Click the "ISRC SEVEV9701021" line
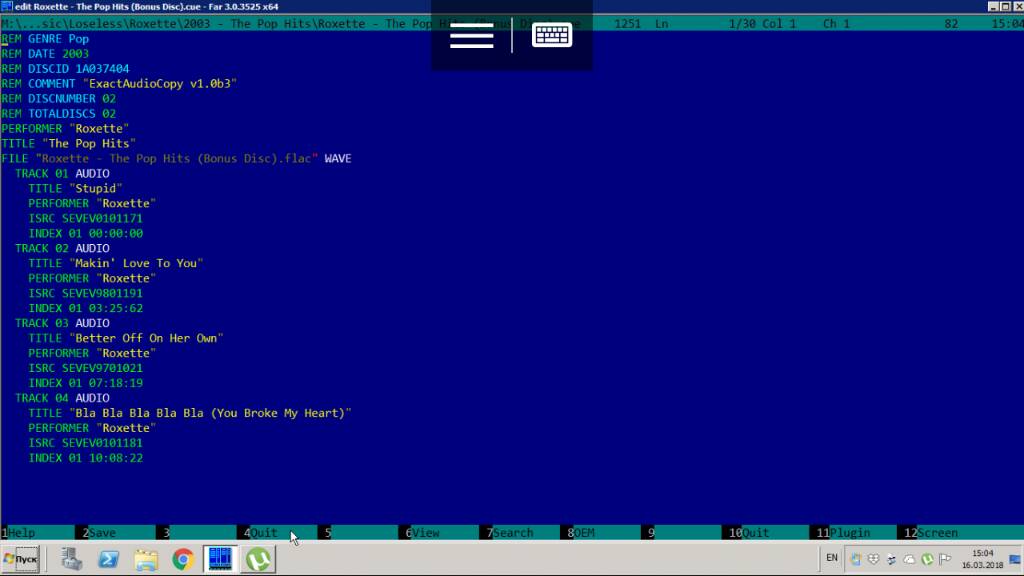Screen dimensions: 1024x576 click(86, 370)
